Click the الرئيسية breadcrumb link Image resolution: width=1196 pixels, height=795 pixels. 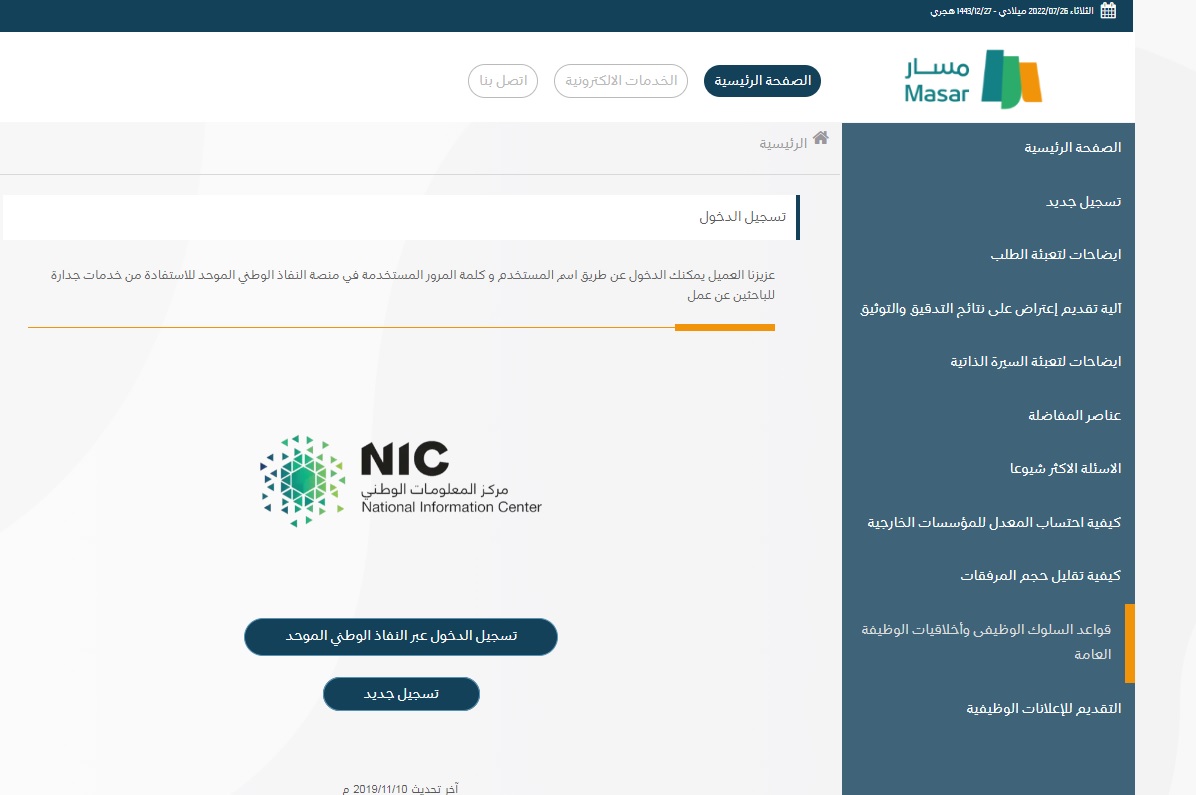[783, 143]
